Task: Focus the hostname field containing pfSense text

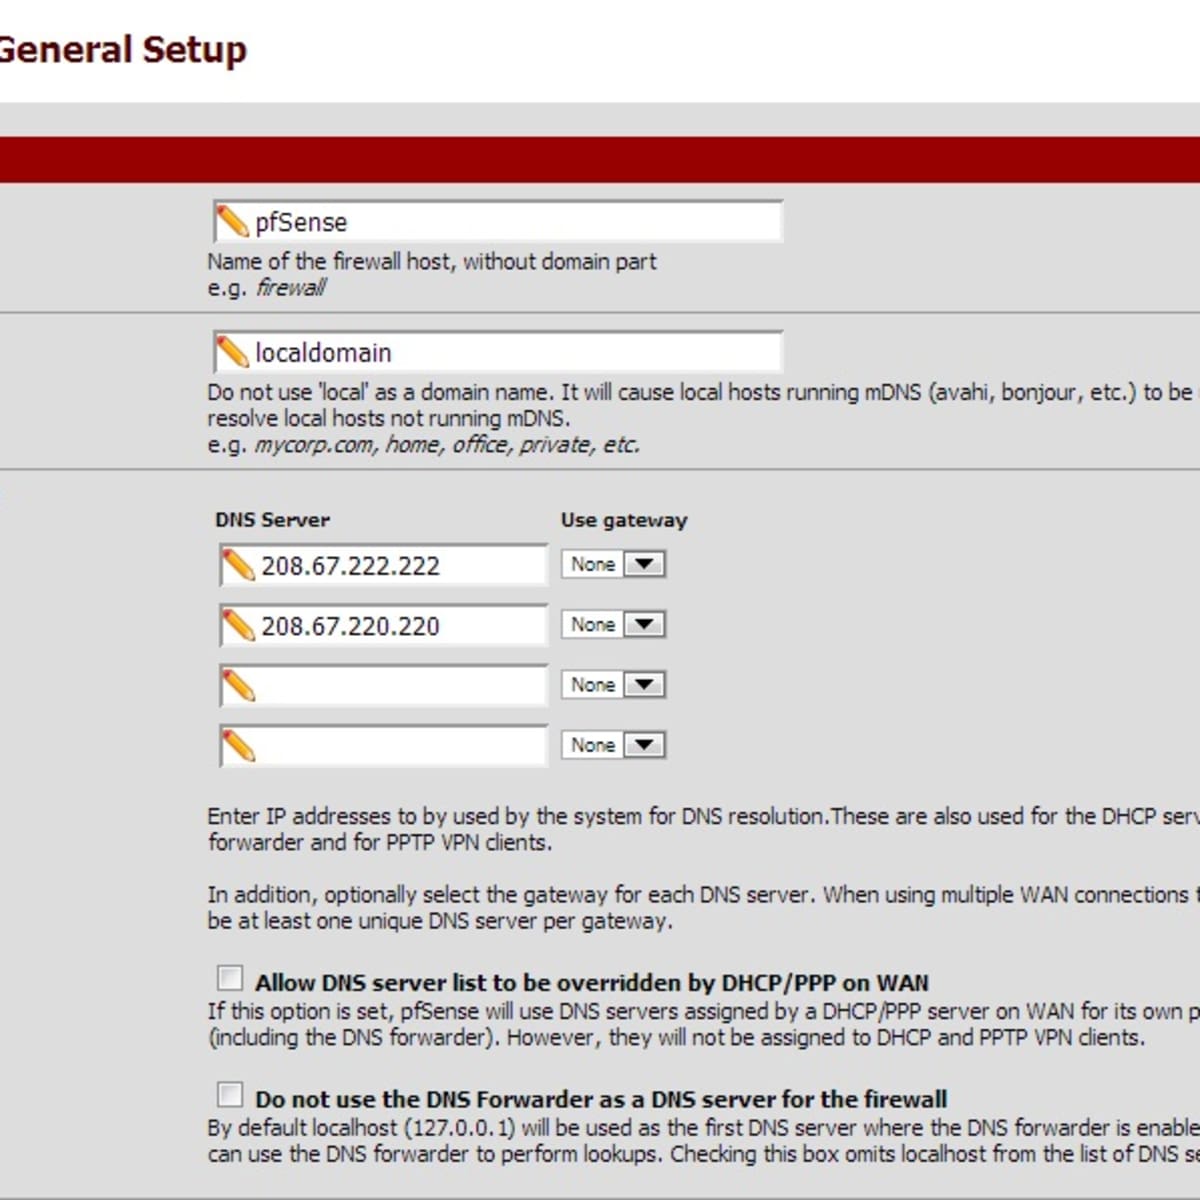Action: click(500, 222)
